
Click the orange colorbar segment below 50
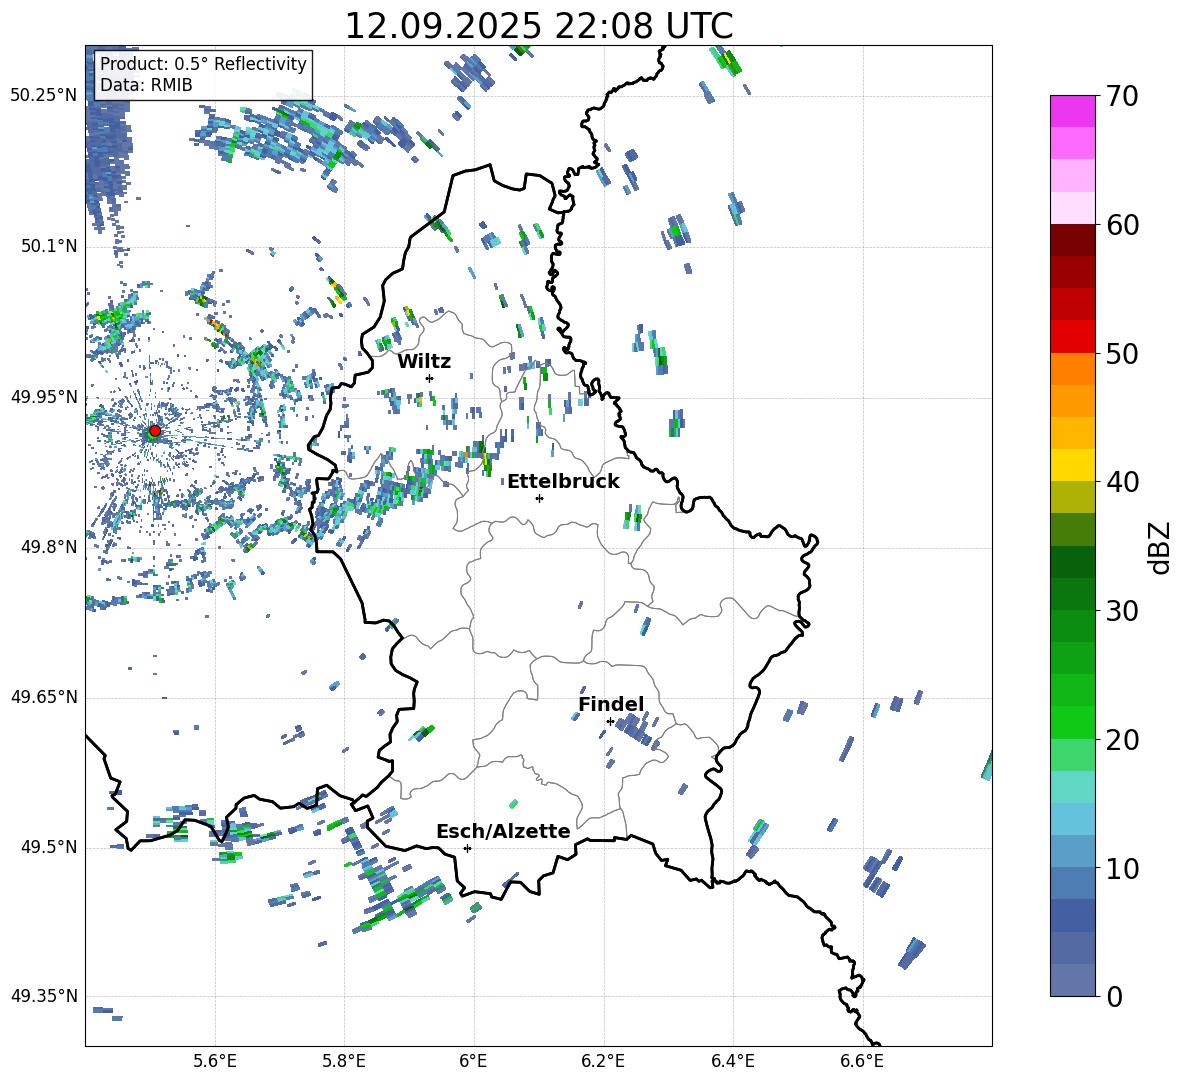tap(1072, 369)
